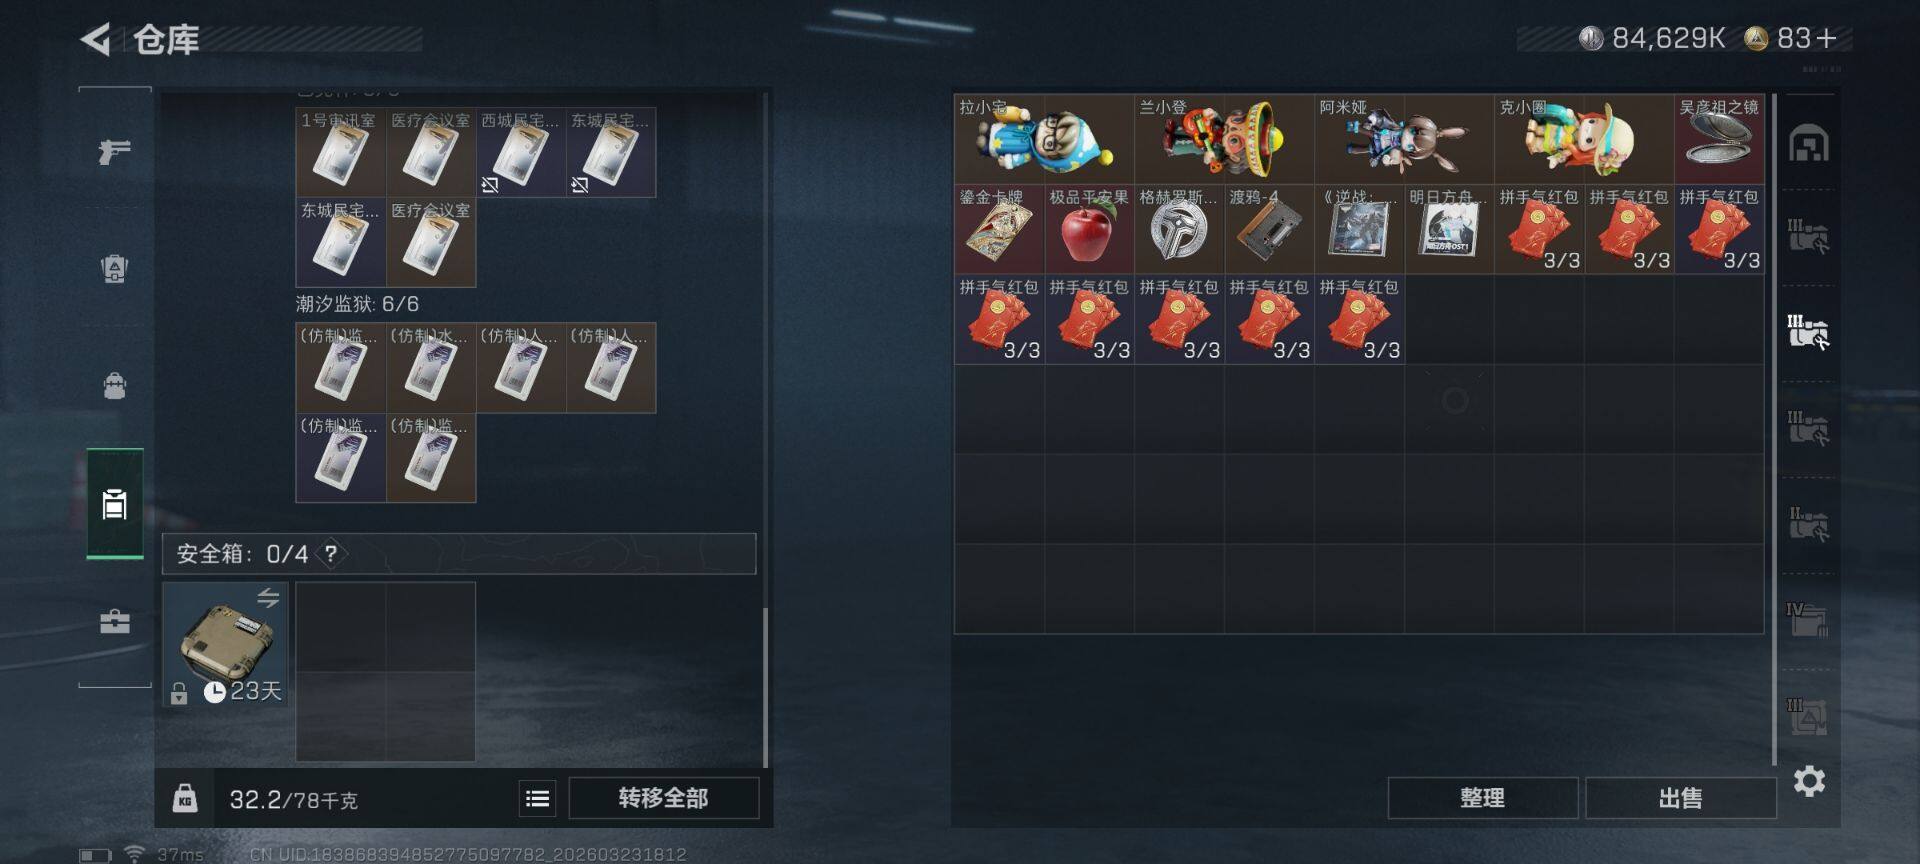Select the backpack sidebar icon
Screen dimensions: 1920x864
(x=115, y=385)
